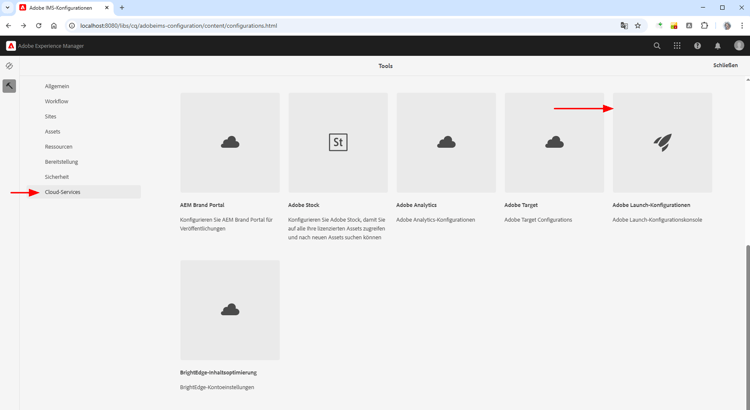
Task: Open the help question mark icon
Action: pos(697,46)
